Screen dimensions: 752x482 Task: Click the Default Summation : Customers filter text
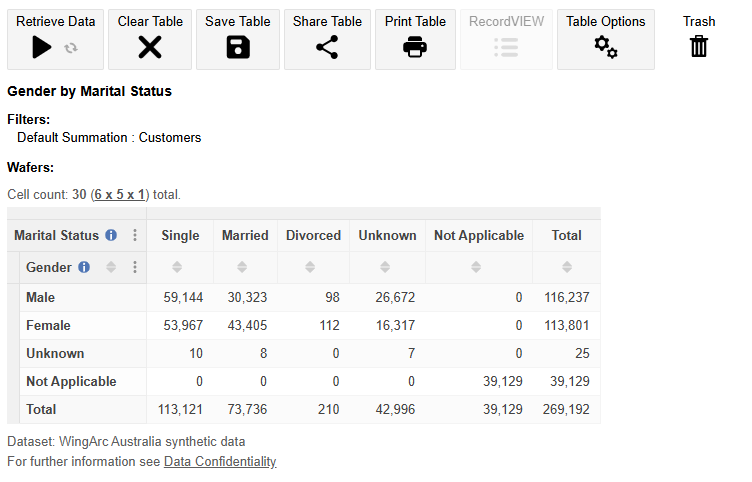pyautogui.click(x=109, y=138)
